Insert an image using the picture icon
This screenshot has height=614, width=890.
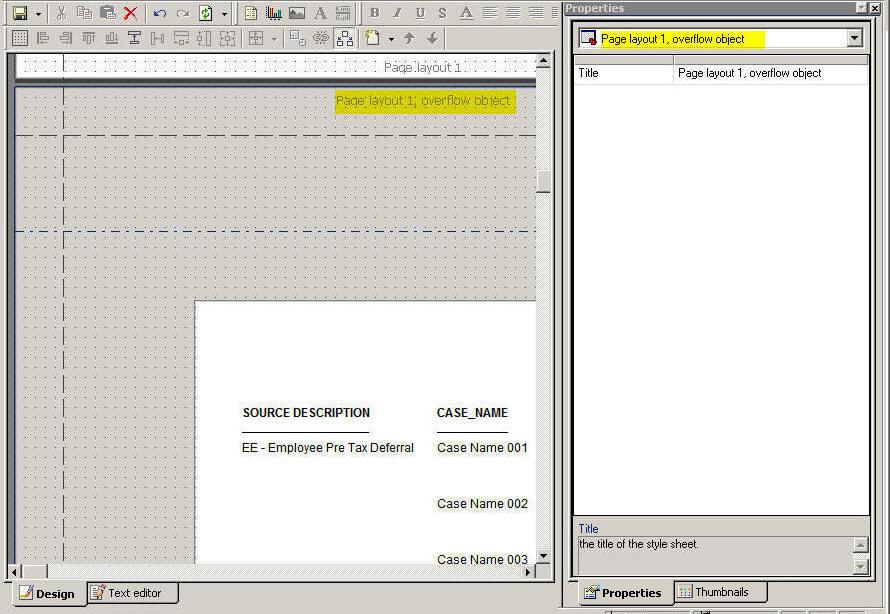[296, 13]
